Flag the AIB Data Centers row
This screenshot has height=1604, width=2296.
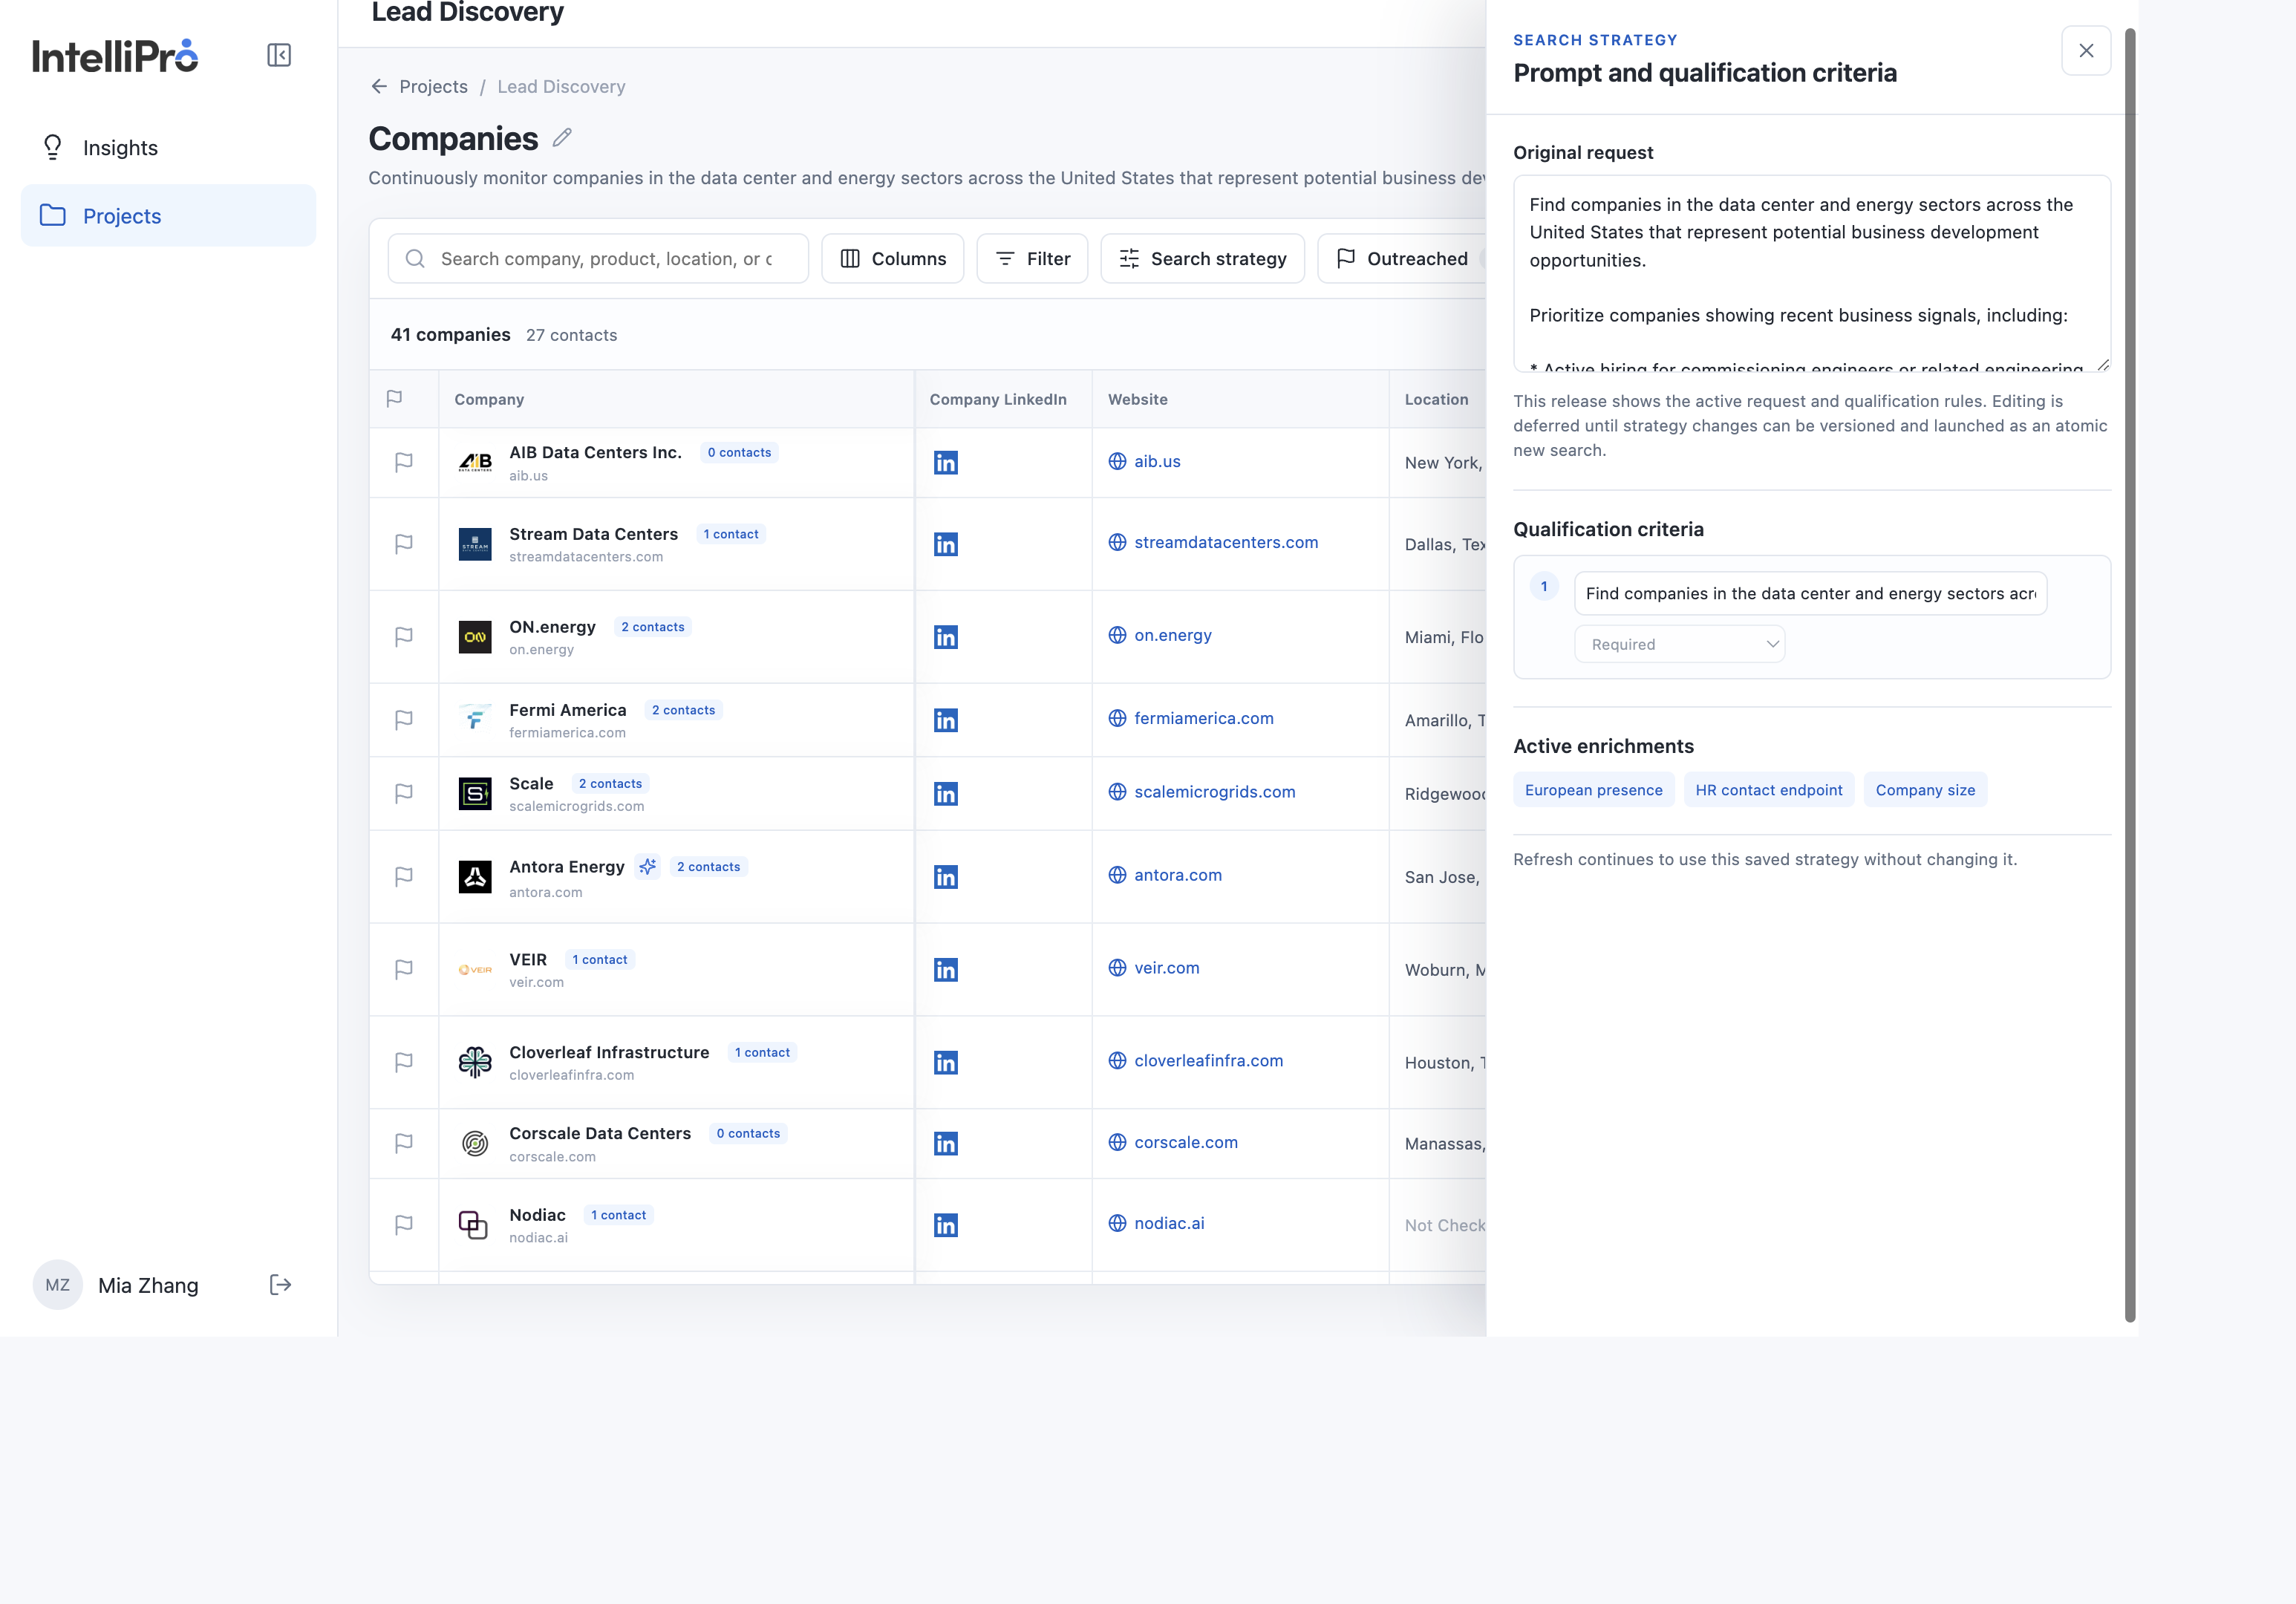(x=404, y=462)
